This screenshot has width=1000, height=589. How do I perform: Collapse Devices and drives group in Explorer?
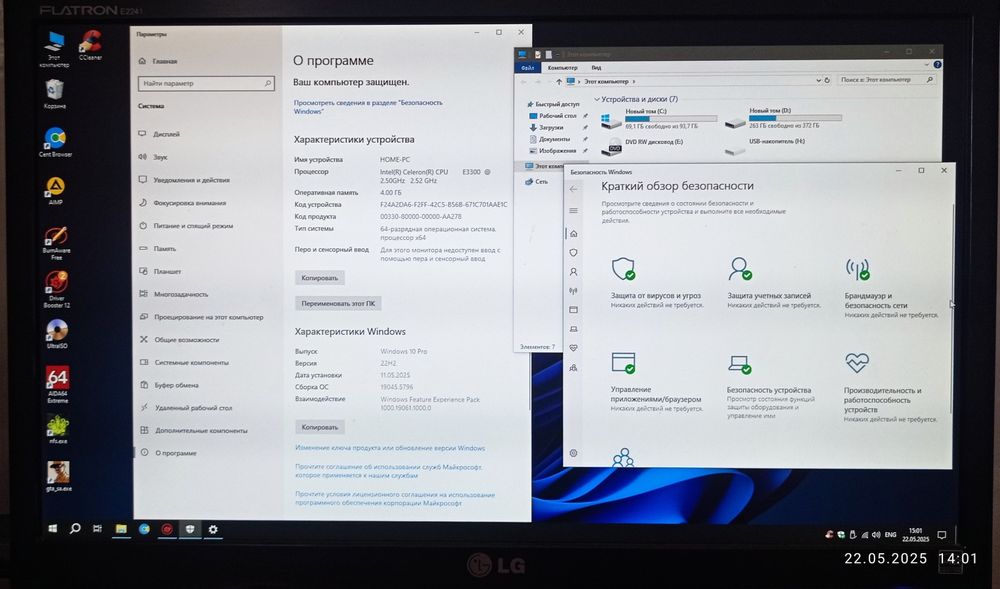point(597,99)
